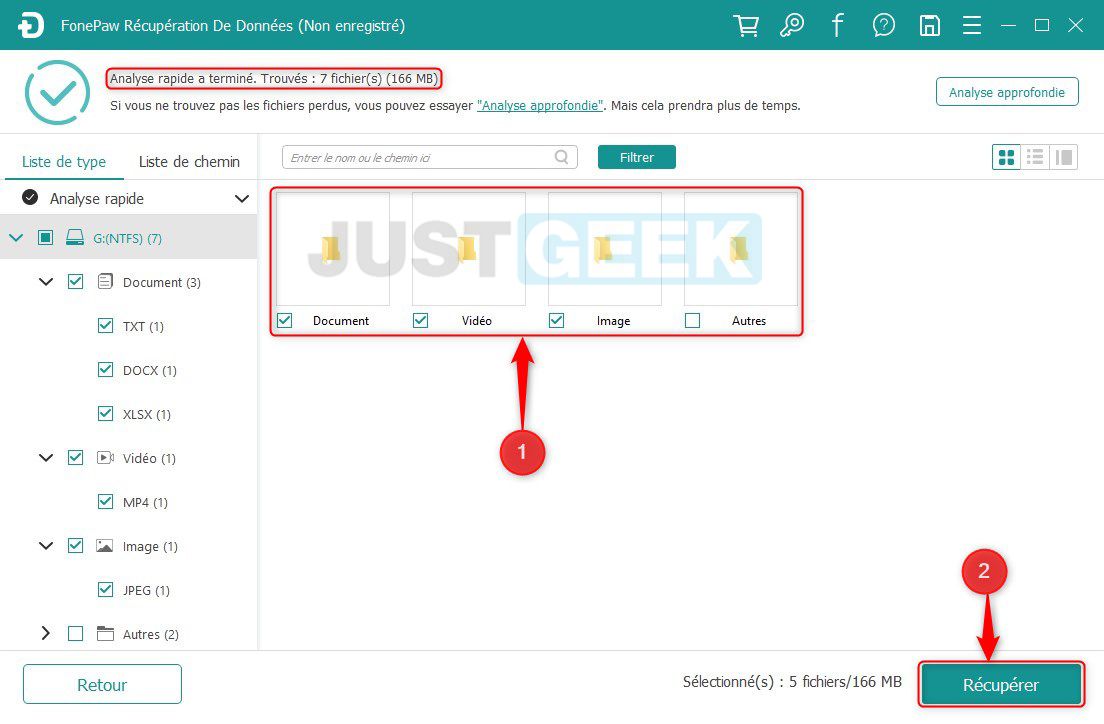
Task: Click the Analyse approfondie button
Action: point(1007,92)
